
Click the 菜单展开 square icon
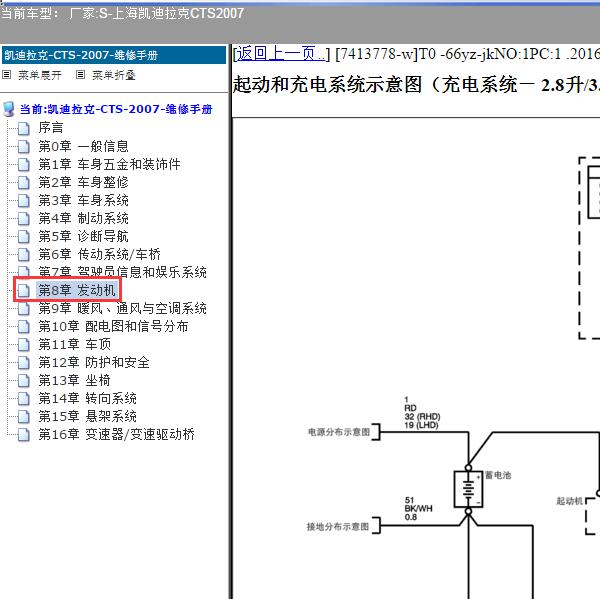click(x=7, y=75)
